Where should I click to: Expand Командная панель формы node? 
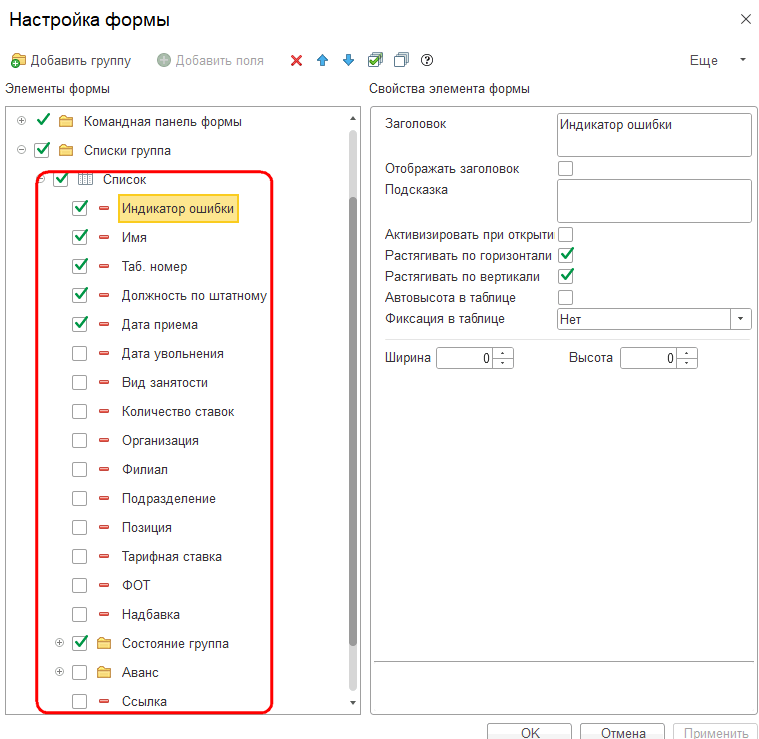click(21, 121)
